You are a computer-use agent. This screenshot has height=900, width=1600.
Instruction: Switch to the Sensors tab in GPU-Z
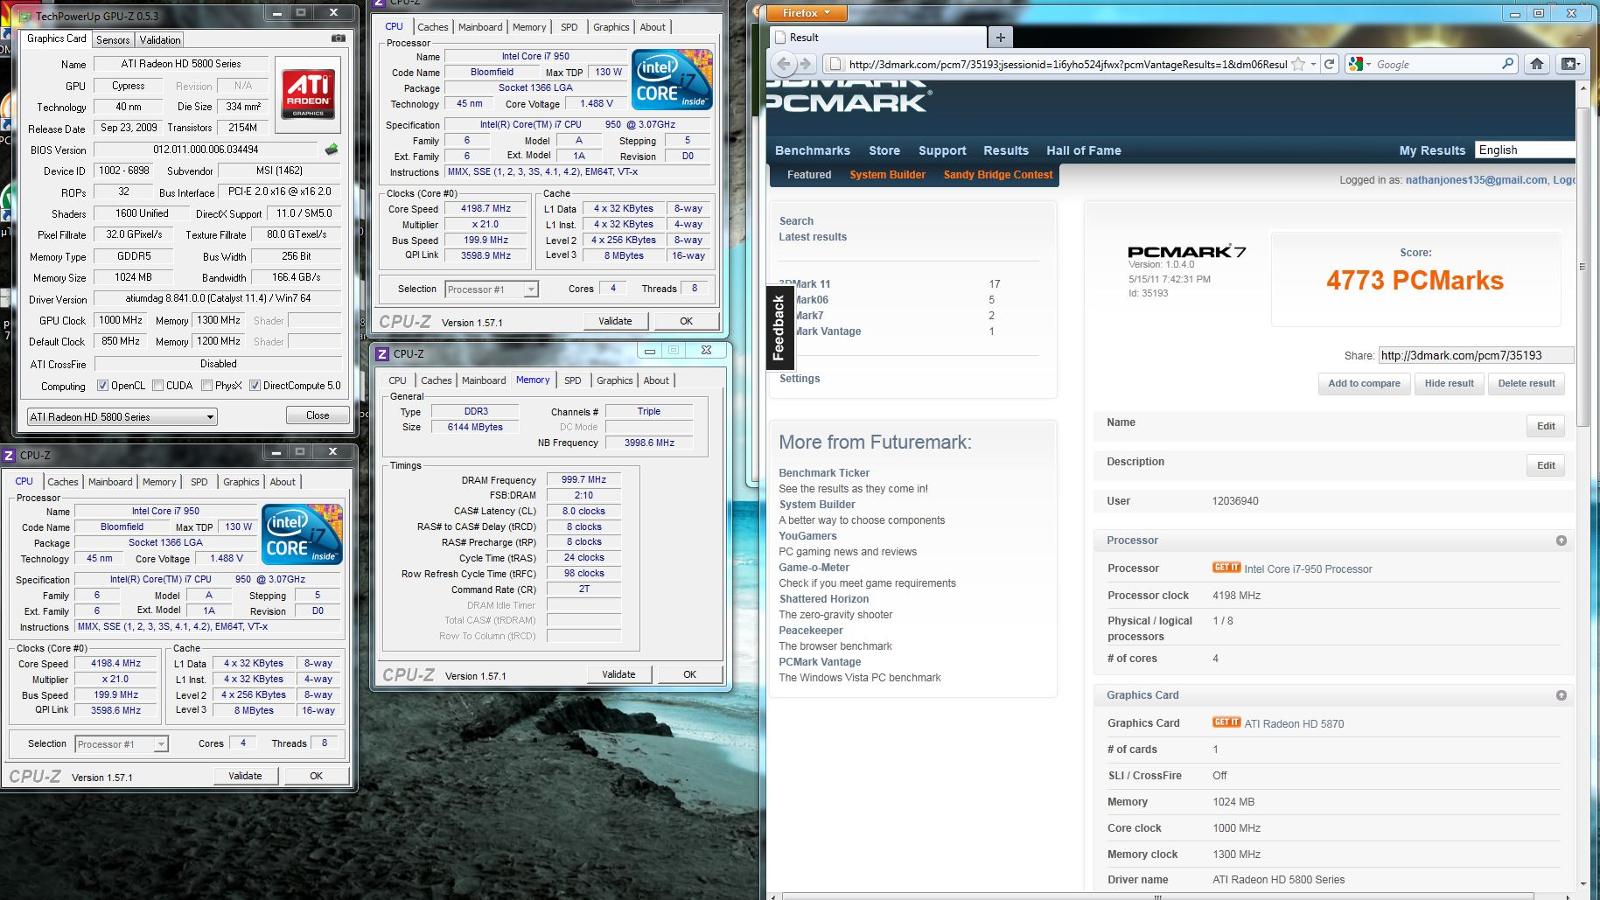(x=113, y=40)
